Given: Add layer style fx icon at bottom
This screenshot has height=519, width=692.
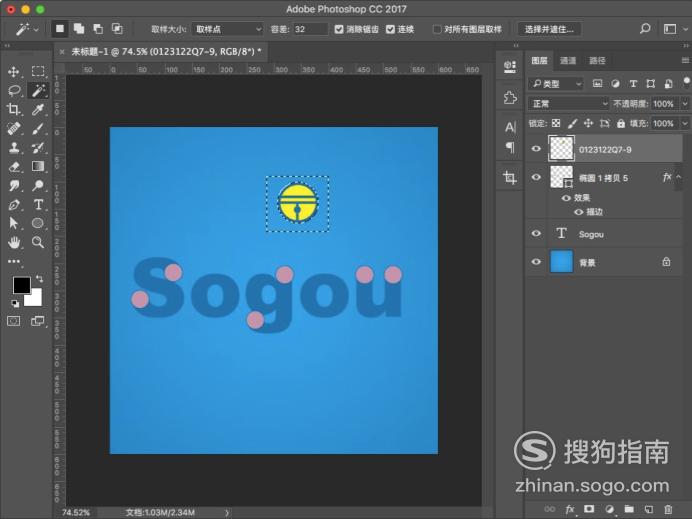Looking at the screenshot, I should (570, 509).
